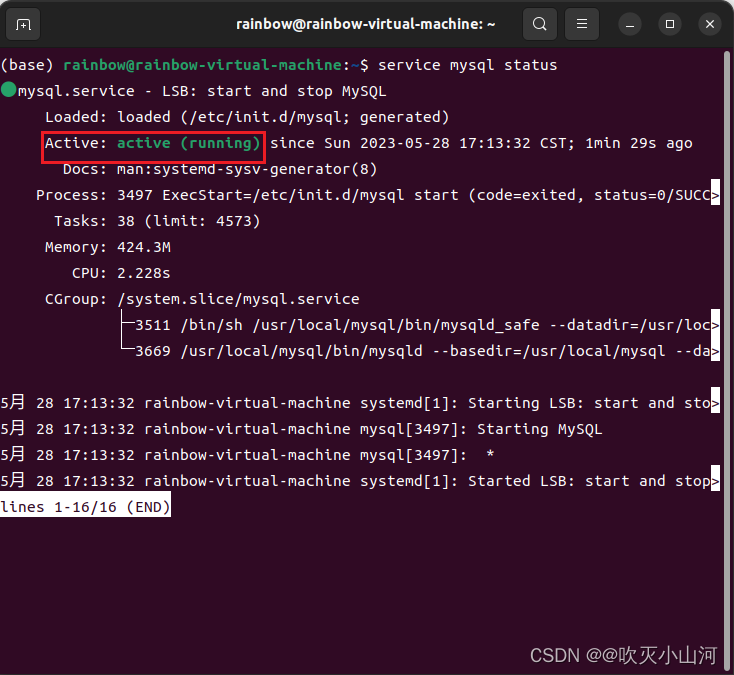Minimize the terminal window
Screen dimensions: 734x675
[x=630, y=24]
